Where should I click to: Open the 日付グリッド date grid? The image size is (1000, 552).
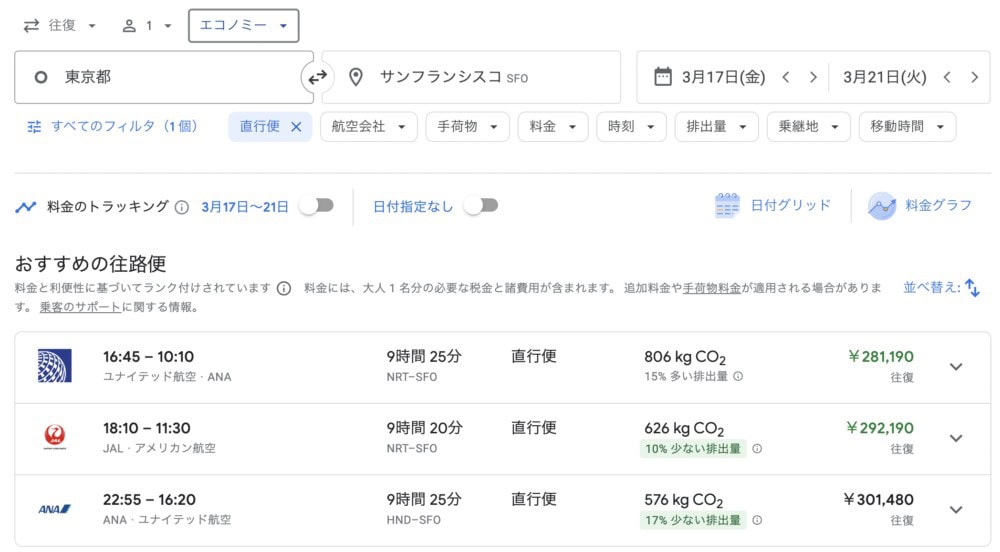click(773, 205)
